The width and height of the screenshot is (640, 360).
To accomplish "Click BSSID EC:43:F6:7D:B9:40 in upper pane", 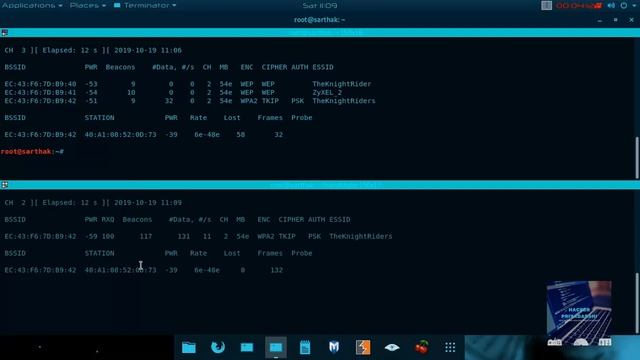I will coord(40,84).
